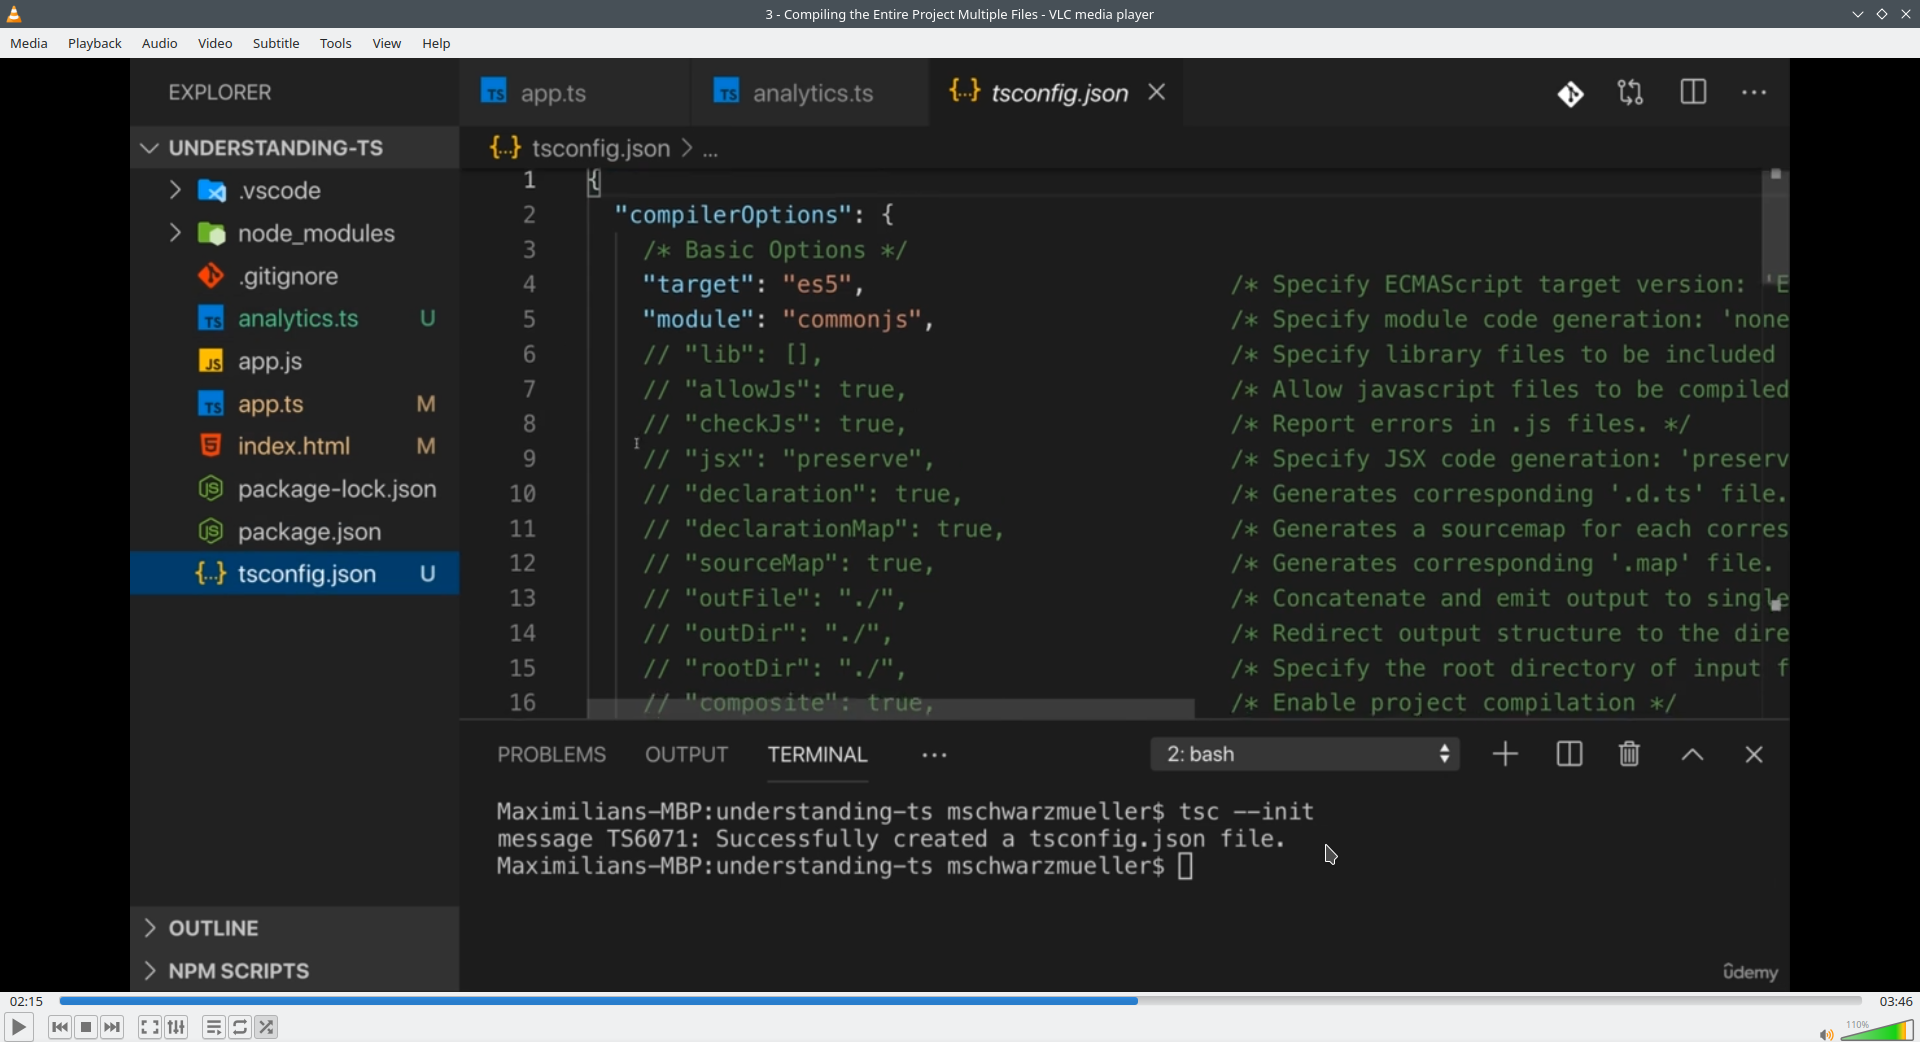Open app.ts in the explorer tree
The image size is (1920, 1042).
(295, 404)
